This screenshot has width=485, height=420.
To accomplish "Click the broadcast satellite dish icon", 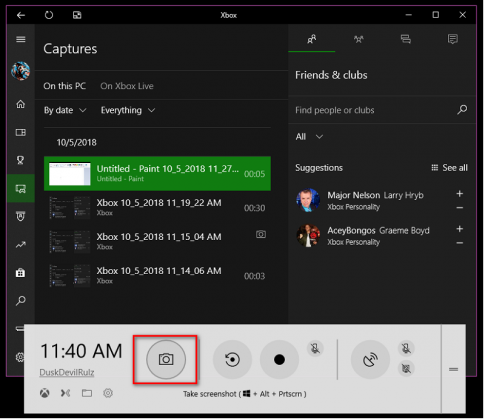I will pos(370,360).
